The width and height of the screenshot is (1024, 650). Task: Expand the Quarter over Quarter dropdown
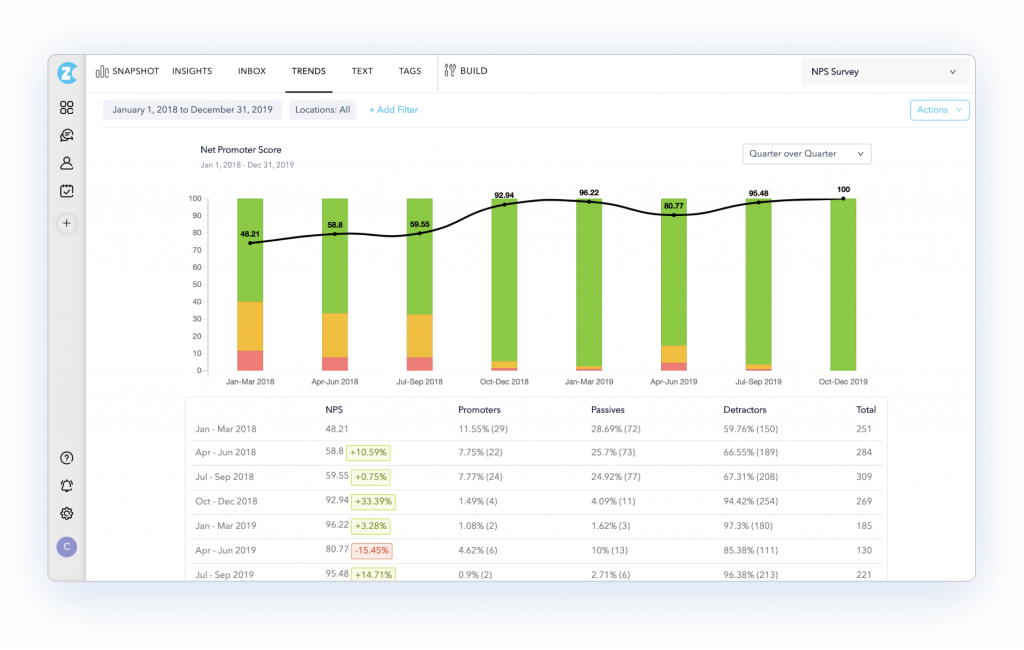click(x=806, y=153)
